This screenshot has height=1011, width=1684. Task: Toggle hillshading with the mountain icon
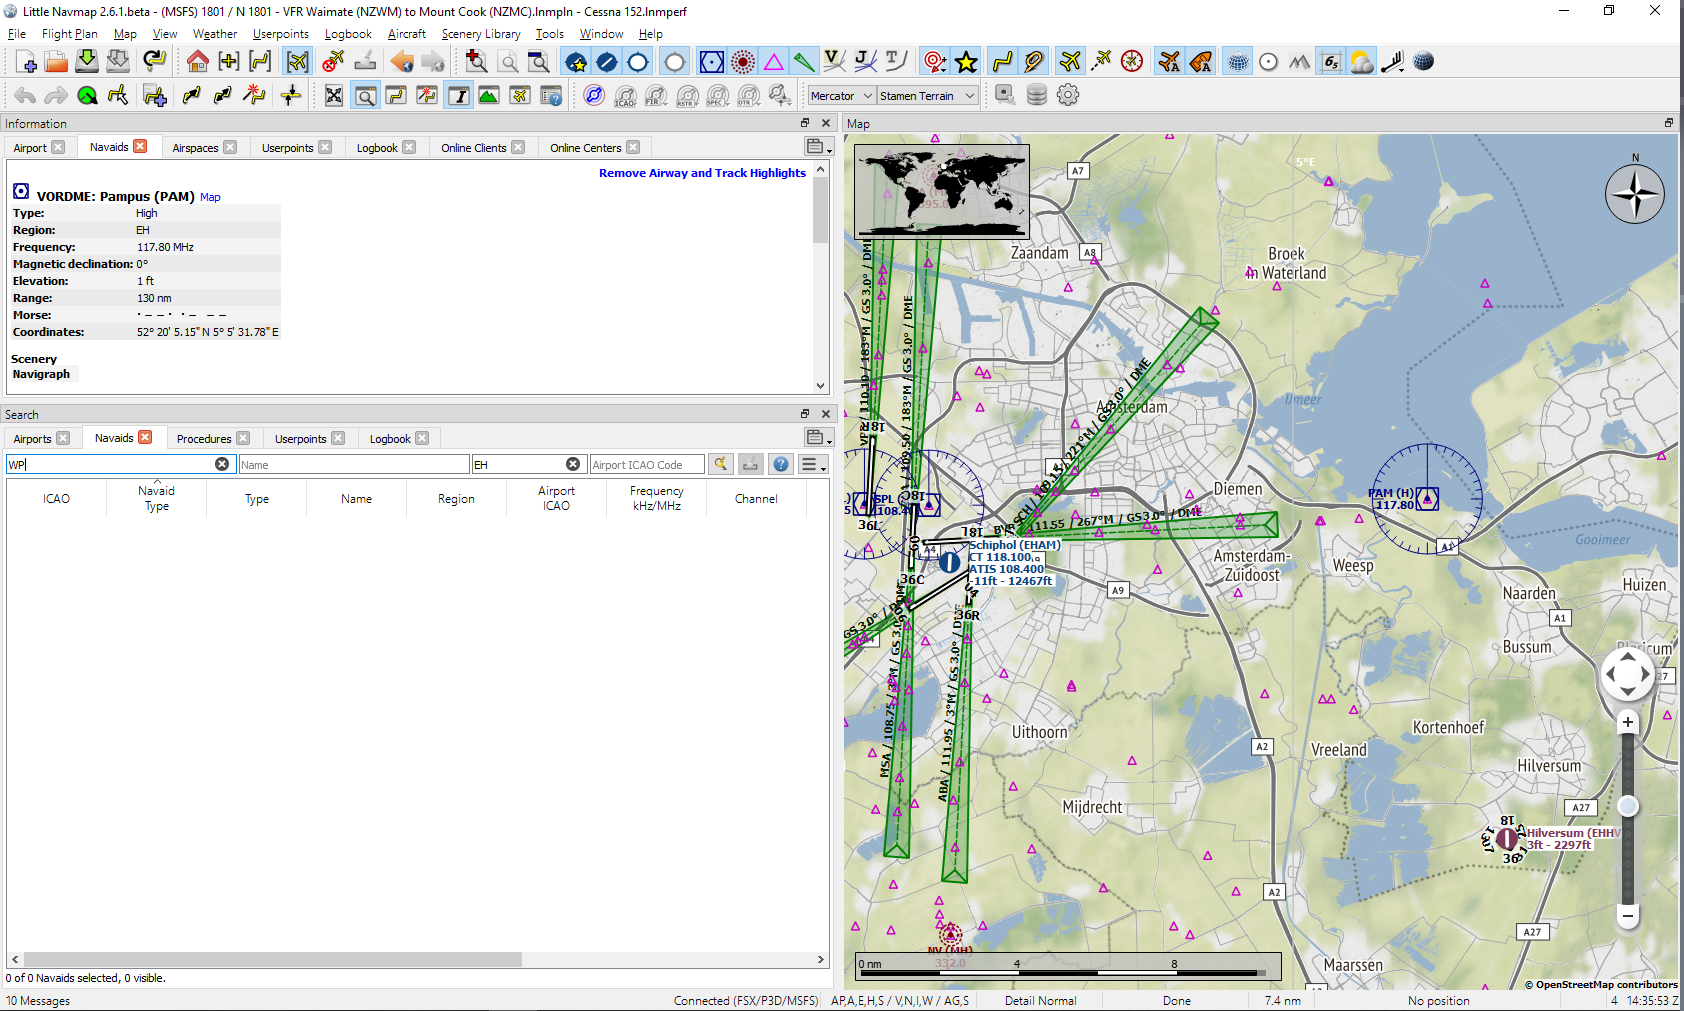tap(1299, 61)
